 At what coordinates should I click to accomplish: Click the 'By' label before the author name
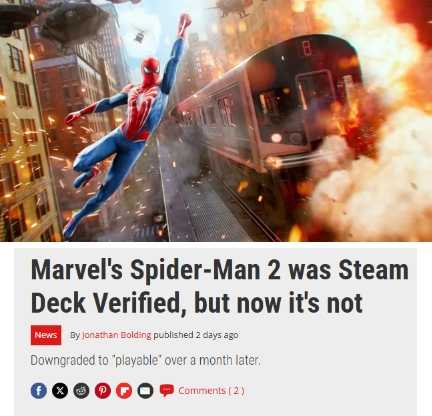click(x=75, y=335)
